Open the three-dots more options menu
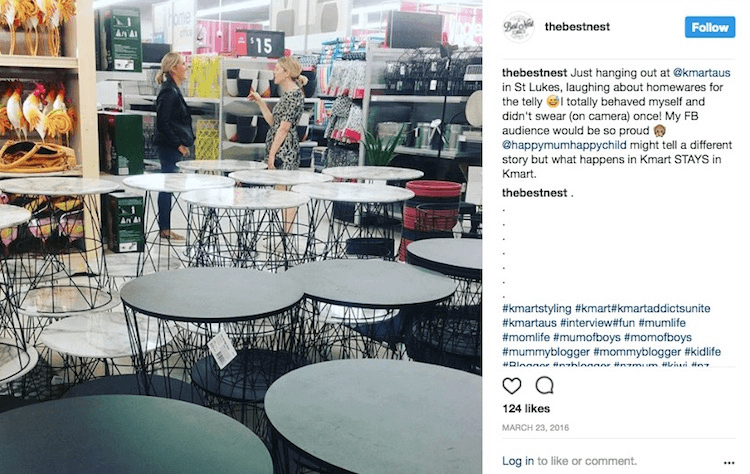Viewport: 750px width, 474px height. [728, 463]
